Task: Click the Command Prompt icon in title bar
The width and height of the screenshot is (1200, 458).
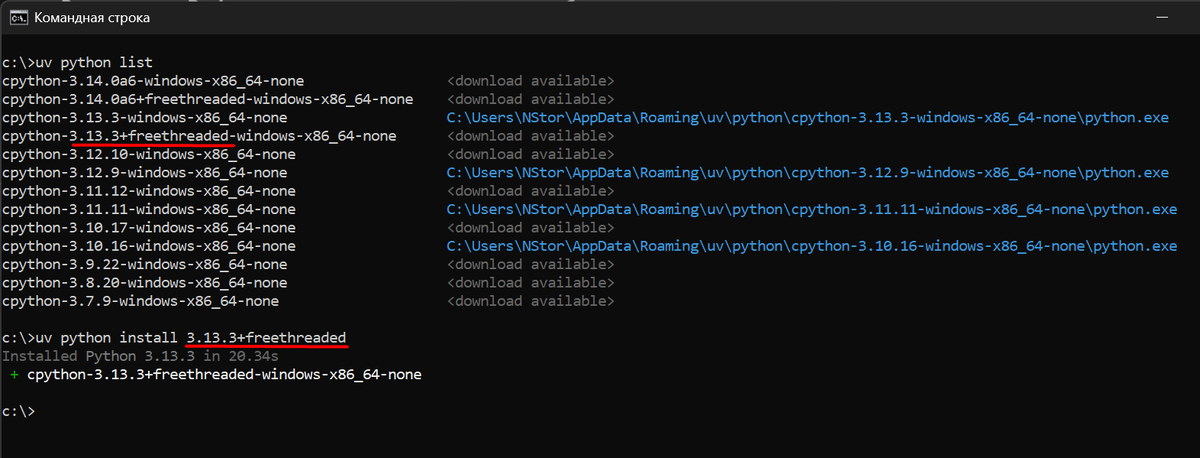Action: coord(18,17)
